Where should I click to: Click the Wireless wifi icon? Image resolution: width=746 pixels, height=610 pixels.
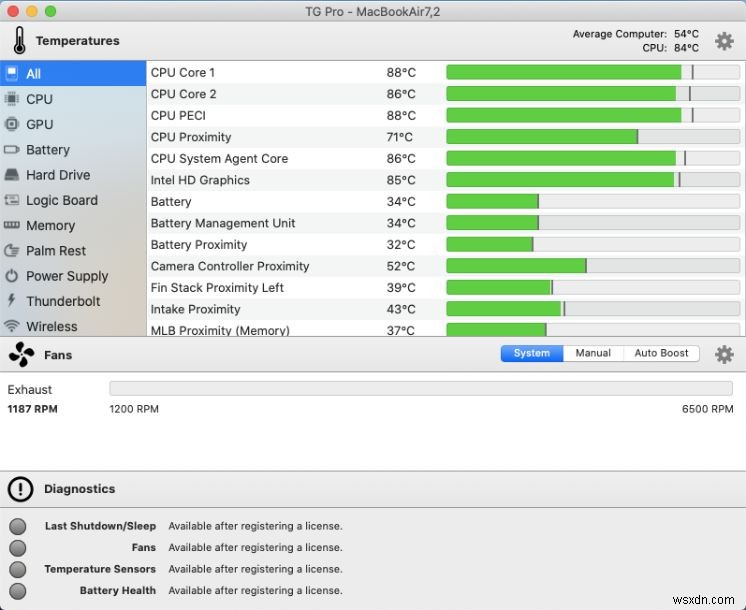pos(12,326)
